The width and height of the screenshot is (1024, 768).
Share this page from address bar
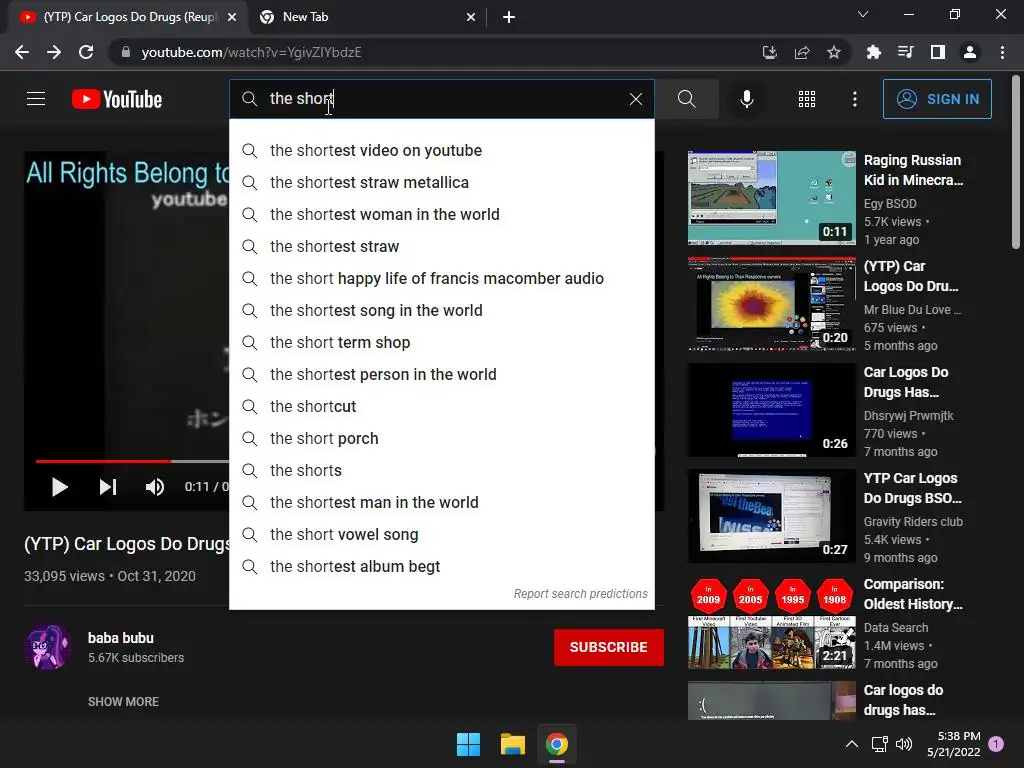[x=802, y=52]
